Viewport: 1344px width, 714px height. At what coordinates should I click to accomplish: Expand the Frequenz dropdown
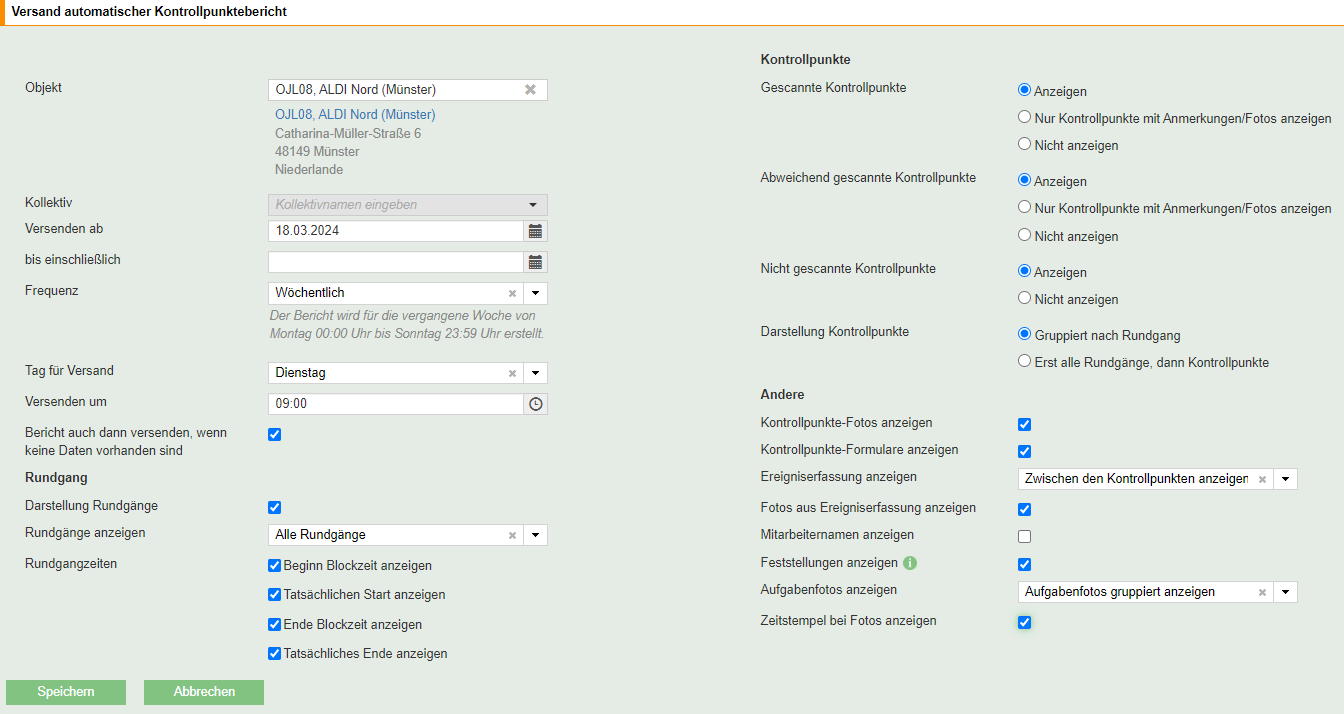[535, 294]
